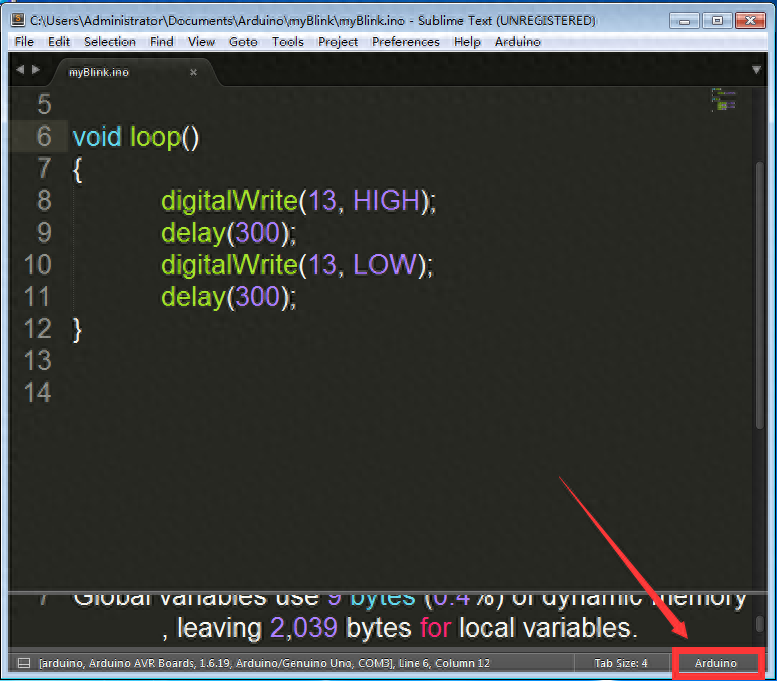
Task: Click 'delay' on line 9
Action: click(193, 233)
